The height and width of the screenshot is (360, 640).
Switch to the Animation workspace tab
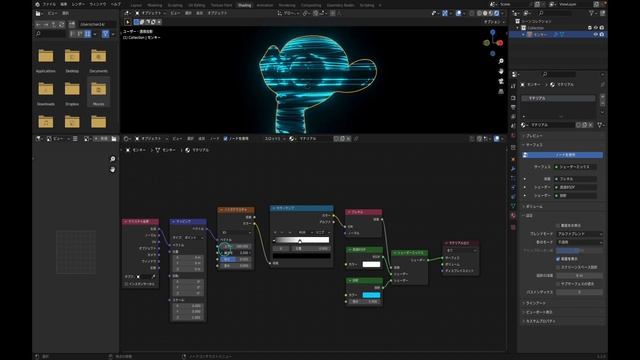coord(264,5)
